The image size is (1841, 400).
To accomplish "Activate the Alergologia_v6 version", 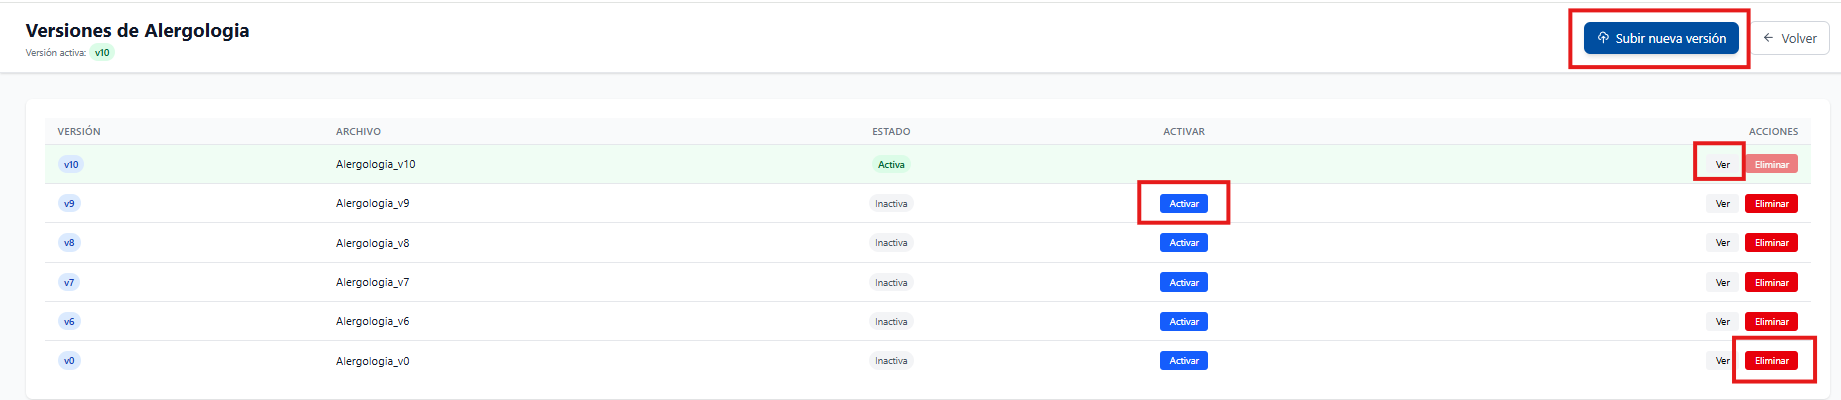I will 1183,321.
